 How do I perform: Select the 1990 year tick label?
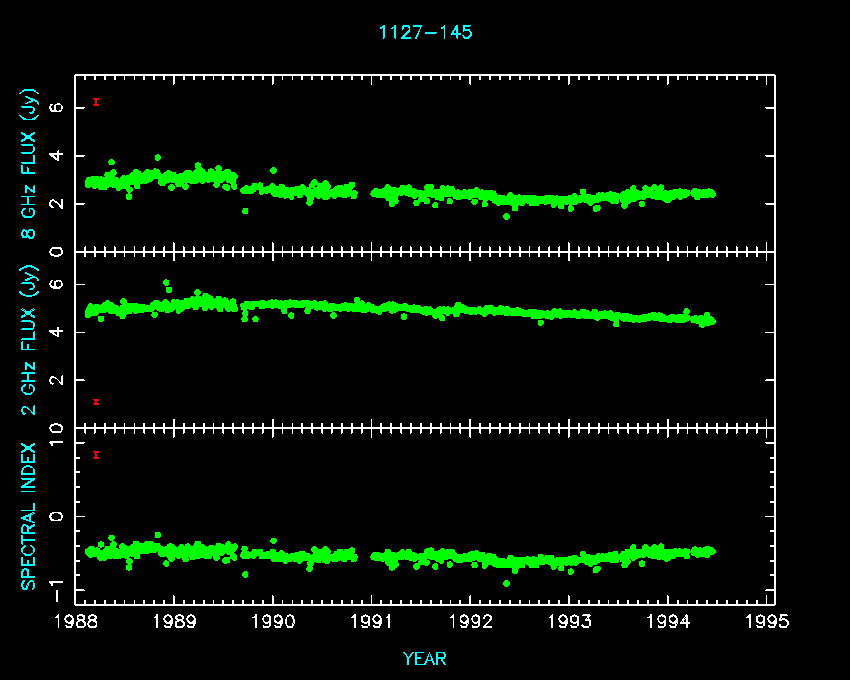click(x=273, y=622)
